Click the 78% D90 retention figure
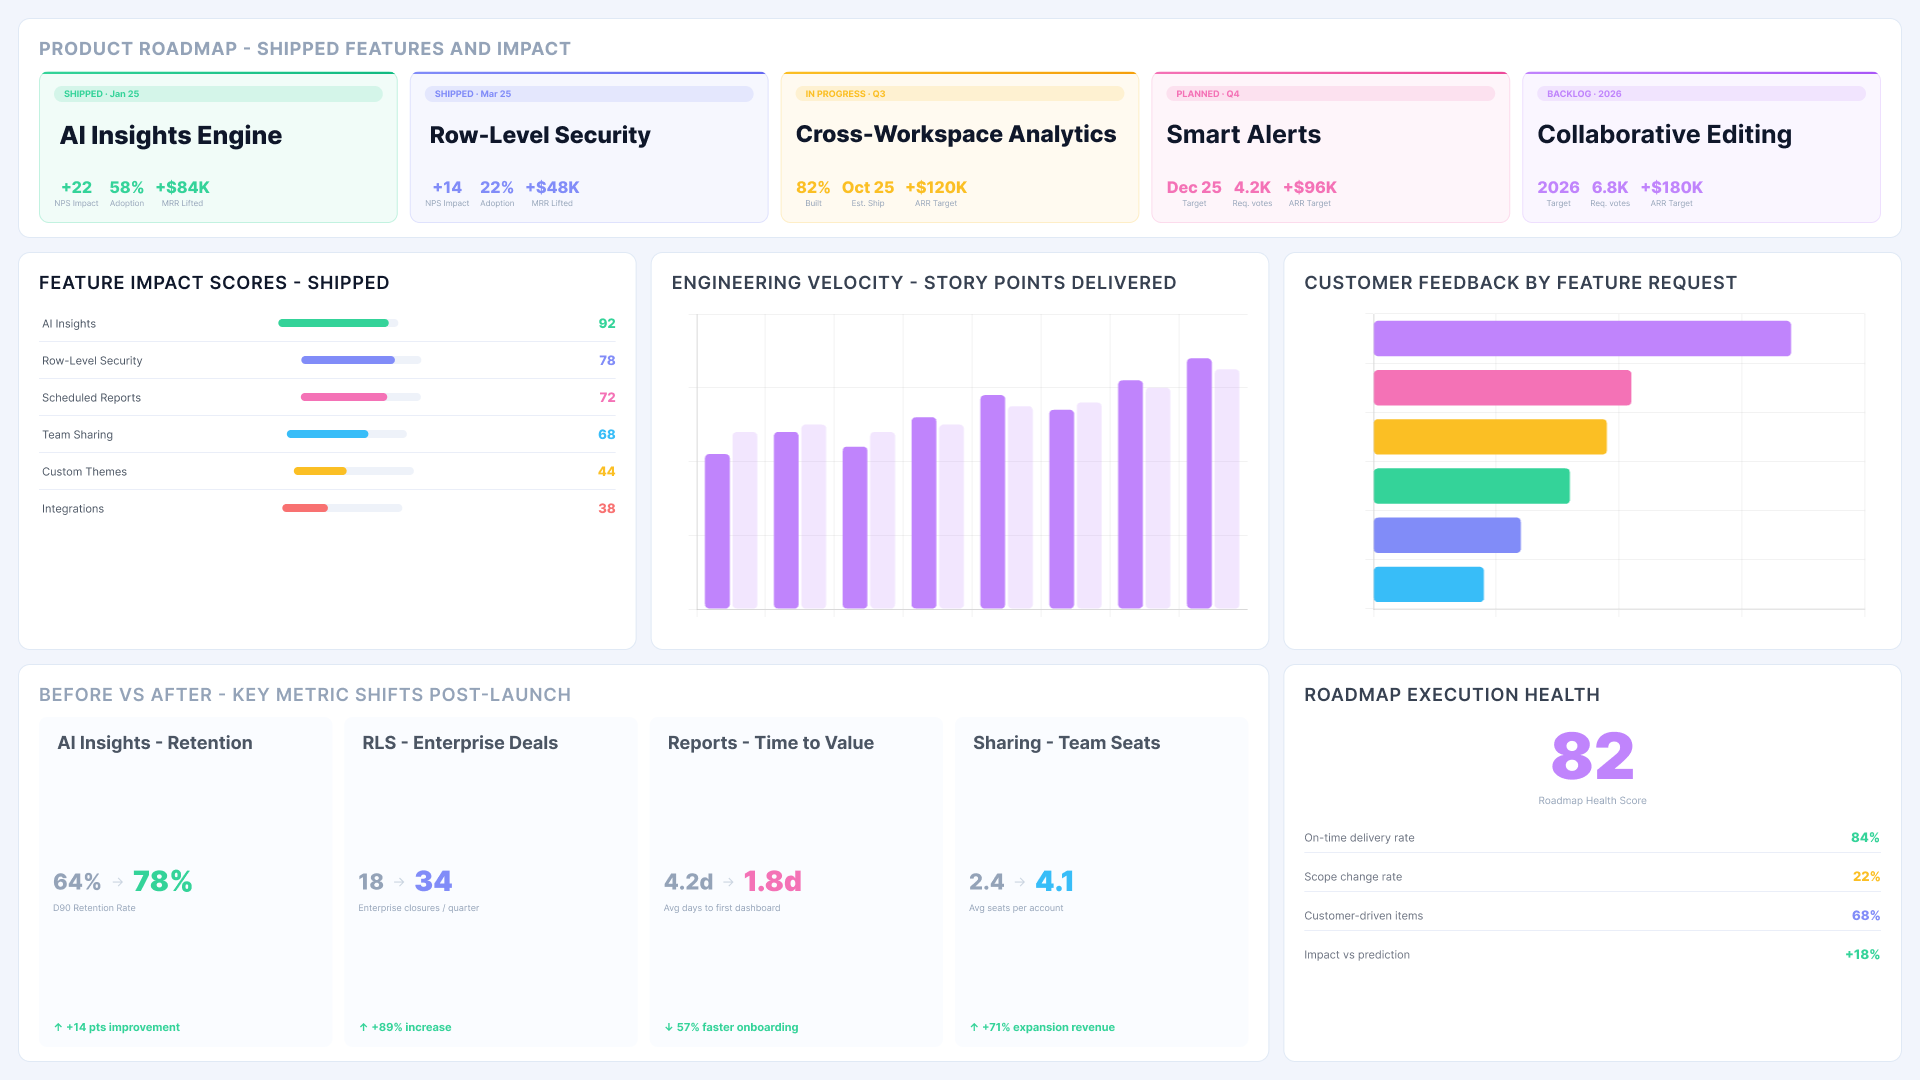 [162, 881]
